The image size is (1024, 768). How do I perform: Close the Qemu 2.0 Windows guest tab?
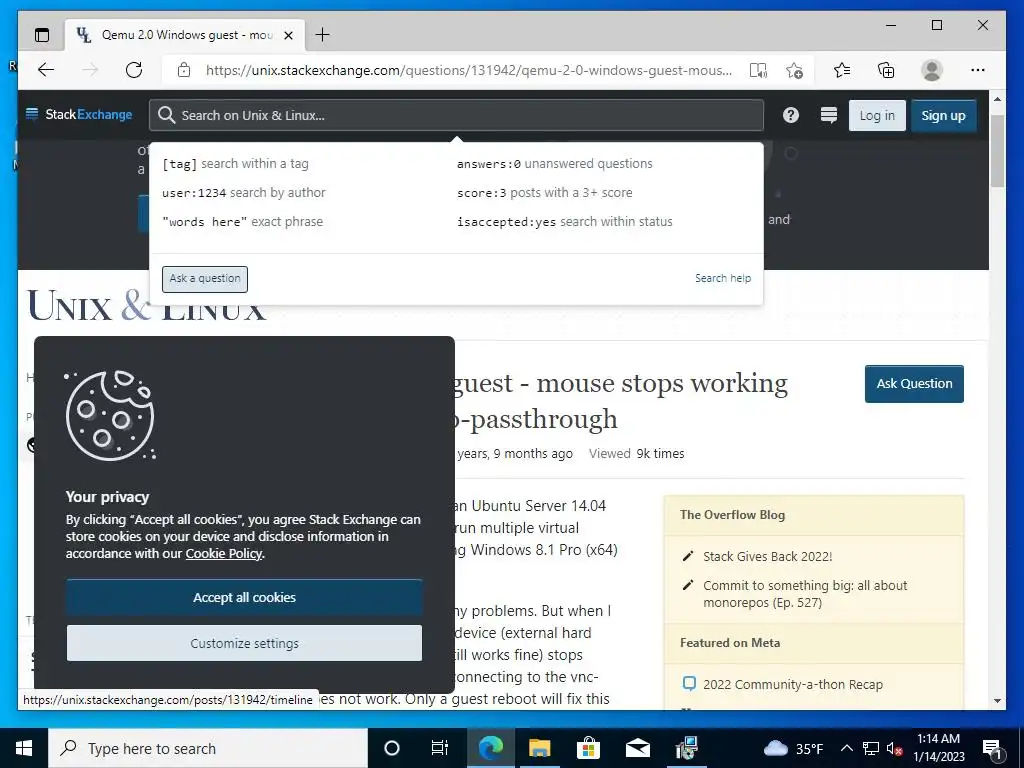288,35
